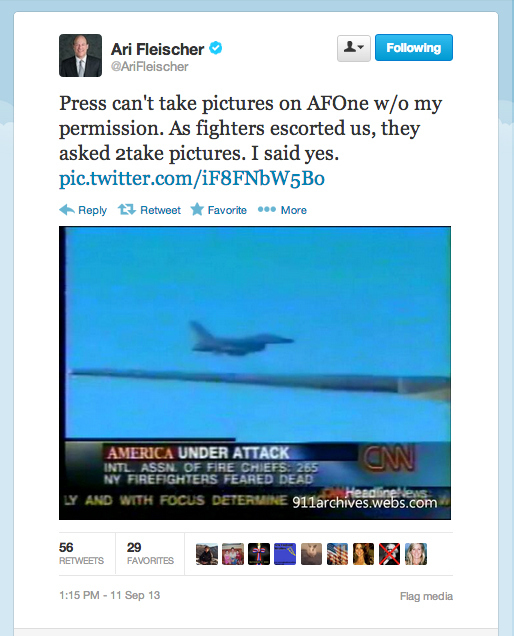Viewport: 514px width, 636px height.
Task: Open the Ari Fleischer display name
Action: (x=157, y=49)
